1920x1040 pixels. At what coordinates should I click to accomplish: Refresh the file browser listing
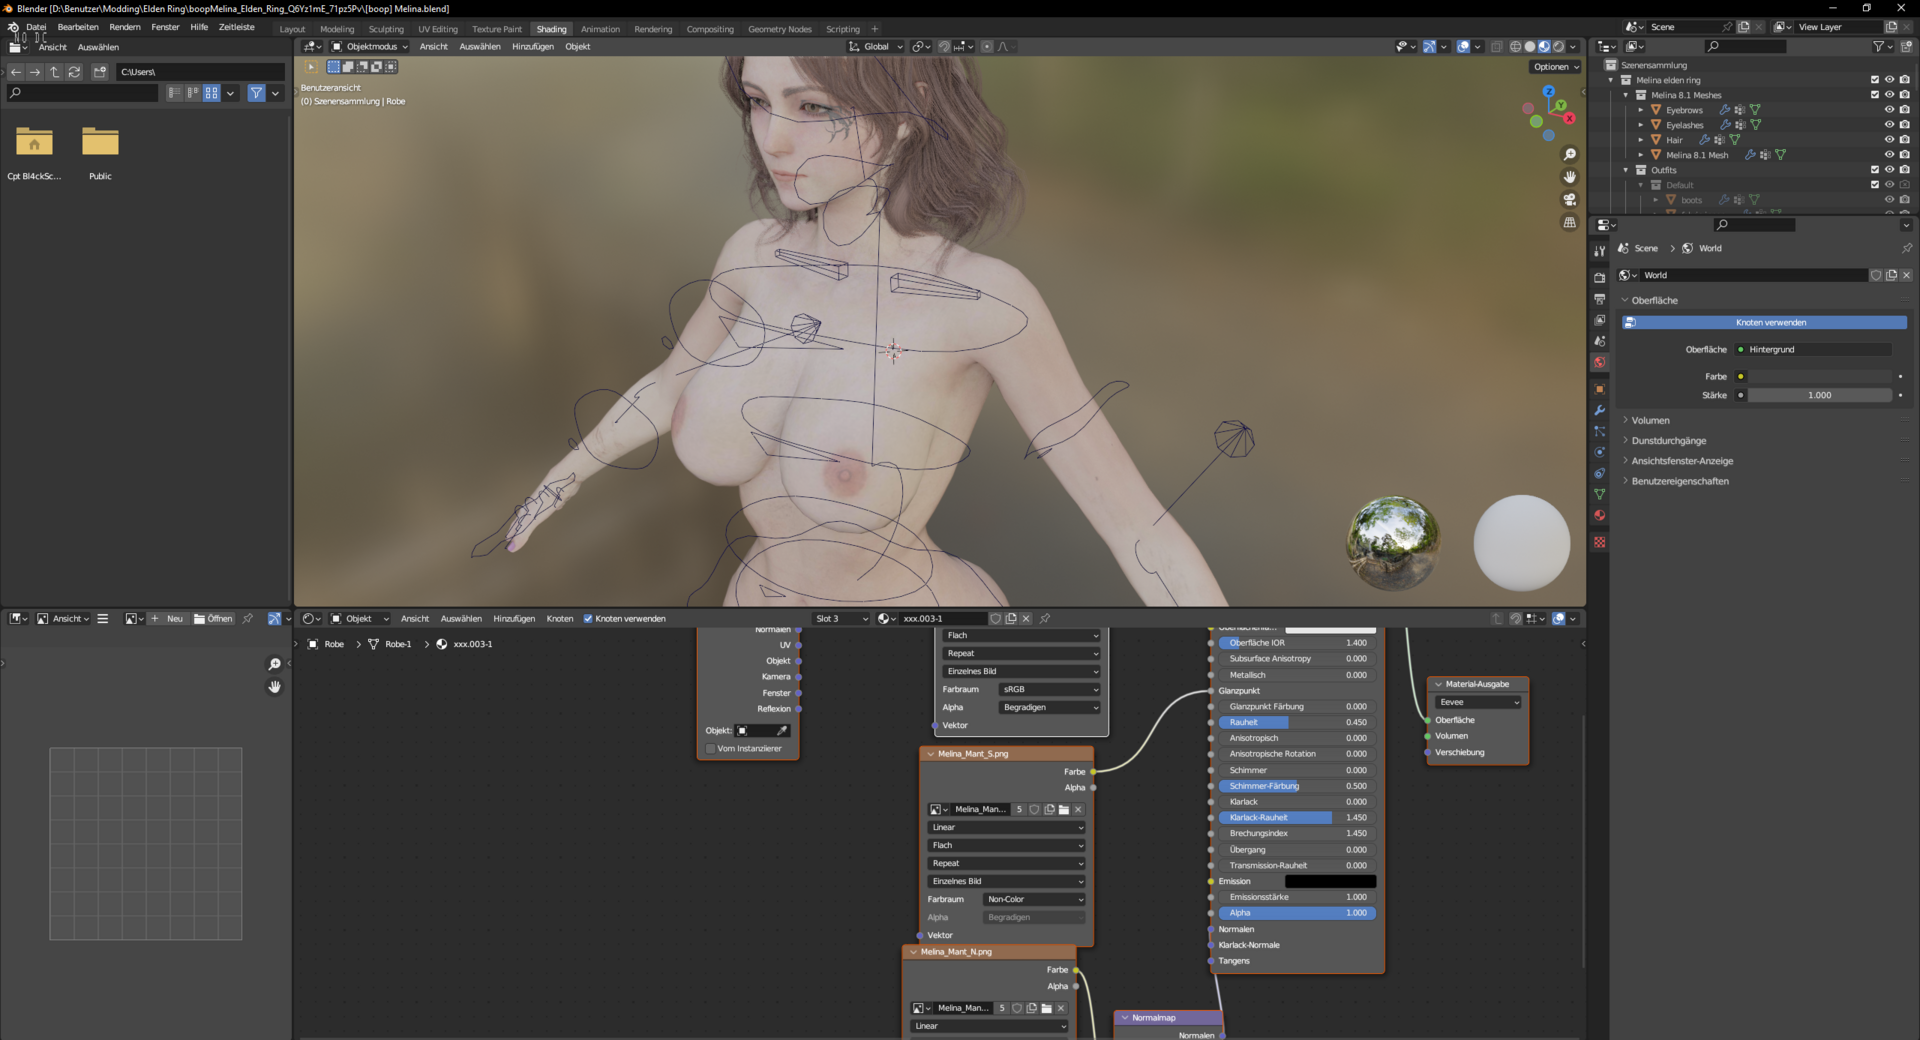[74, 72]
